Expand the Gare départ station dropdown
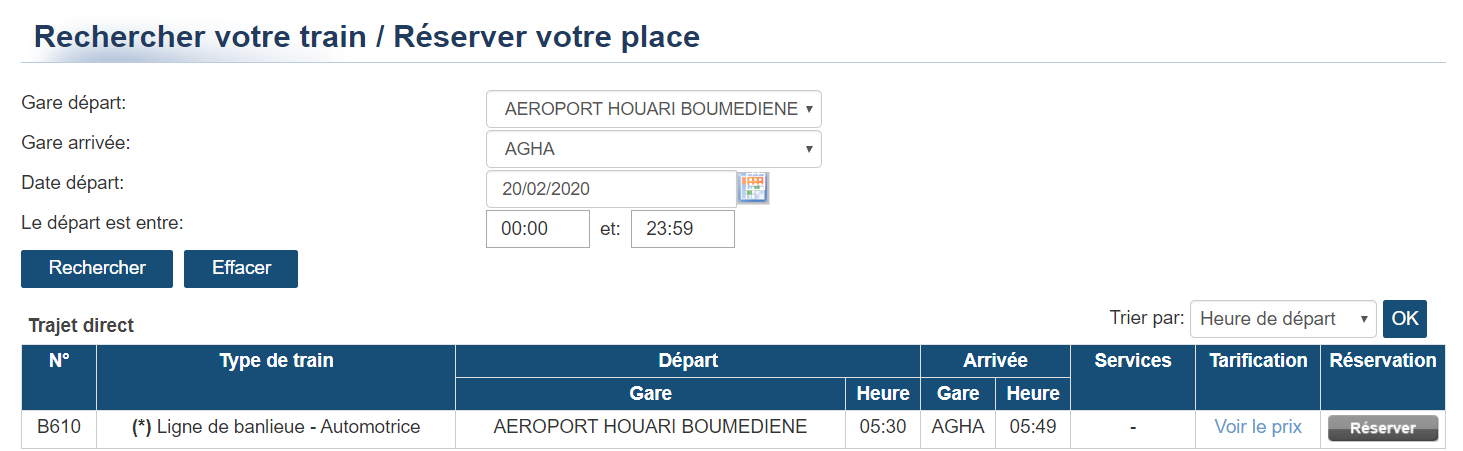This screenshot has height=451, width=1463. tap(654, 109)
